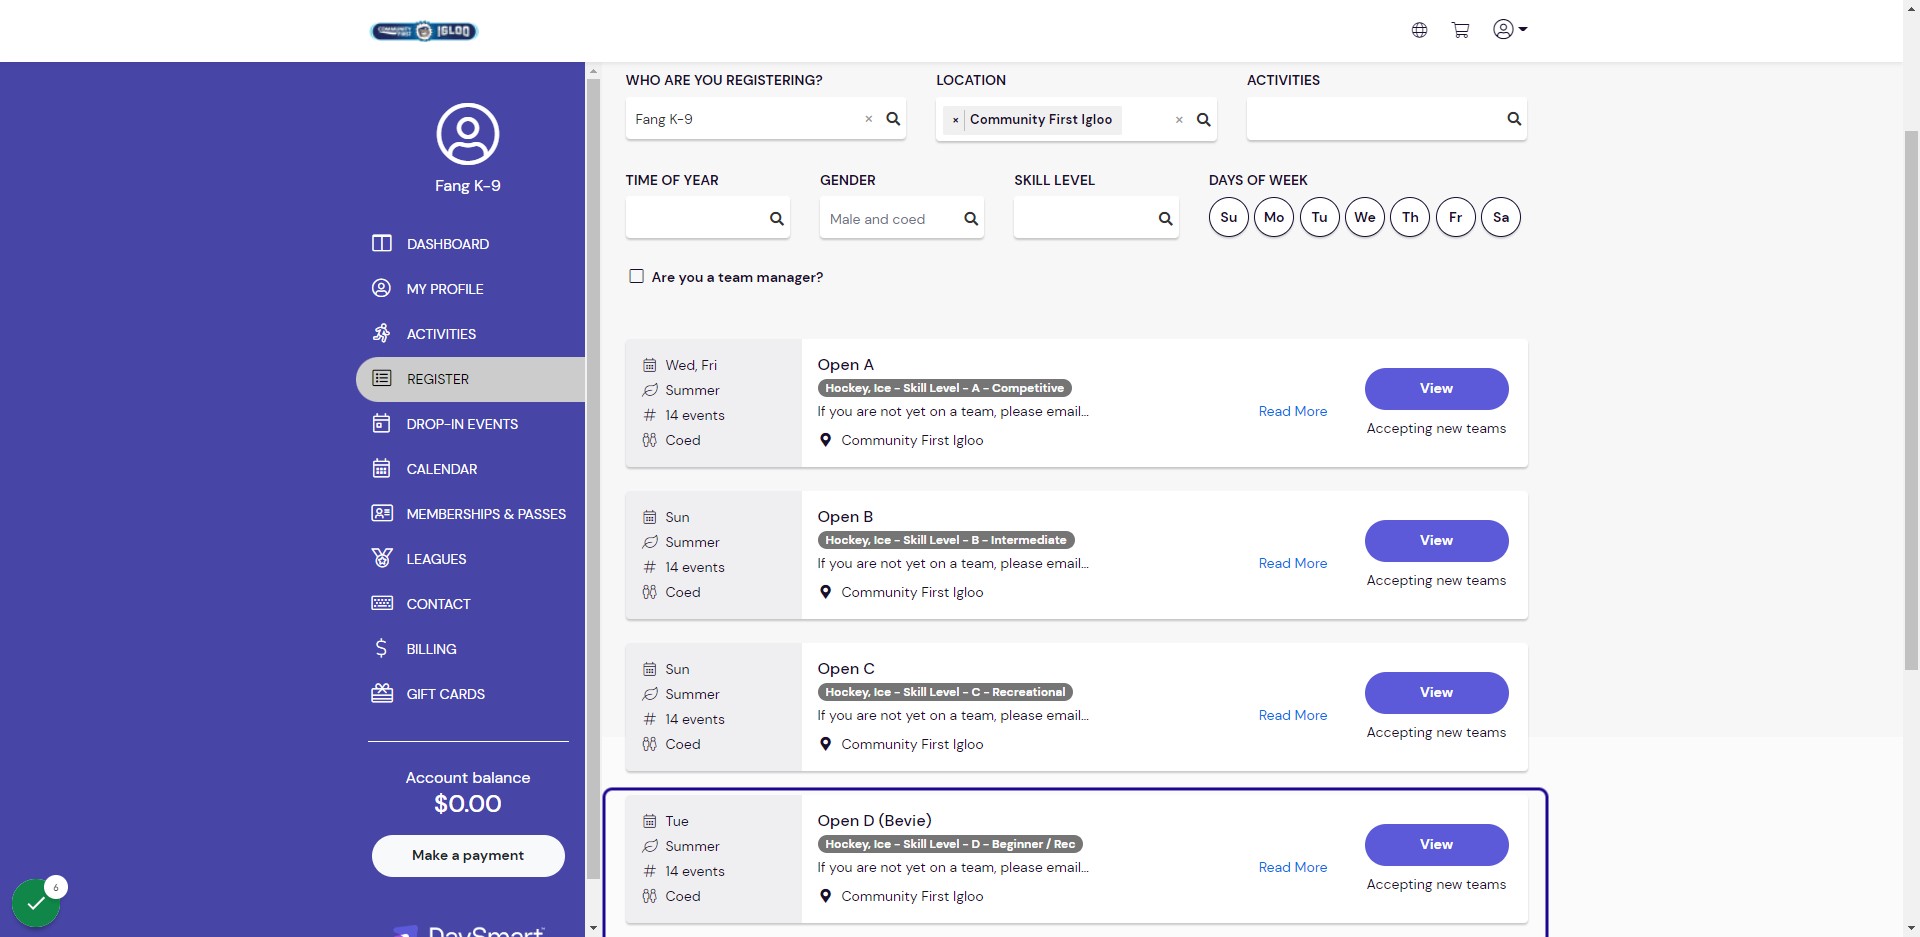Click the Memberships & Passes card icon
Screen dimensions: 1920x937
[x=381, y=513]
